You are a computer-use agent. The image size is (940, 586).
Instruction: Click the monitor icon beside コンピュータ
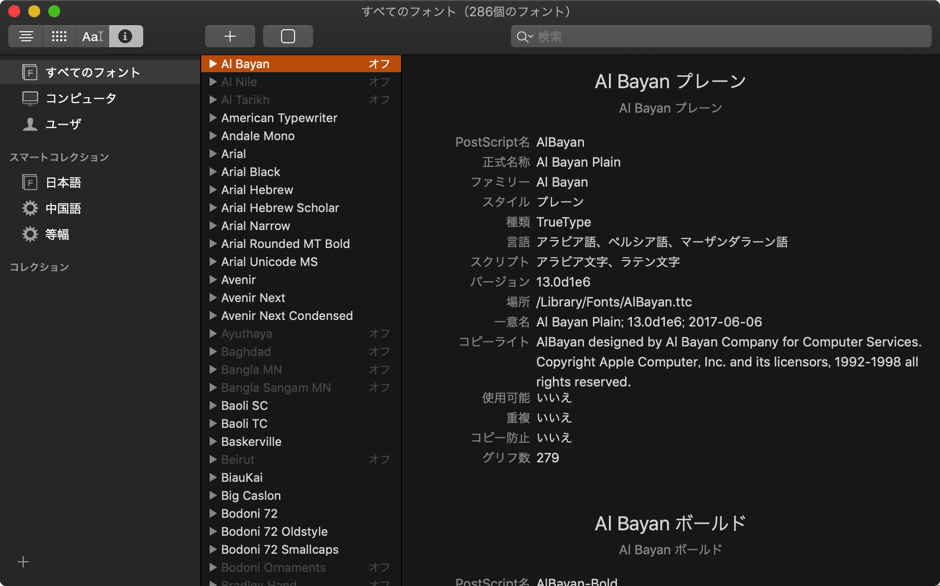pos(30,98)
